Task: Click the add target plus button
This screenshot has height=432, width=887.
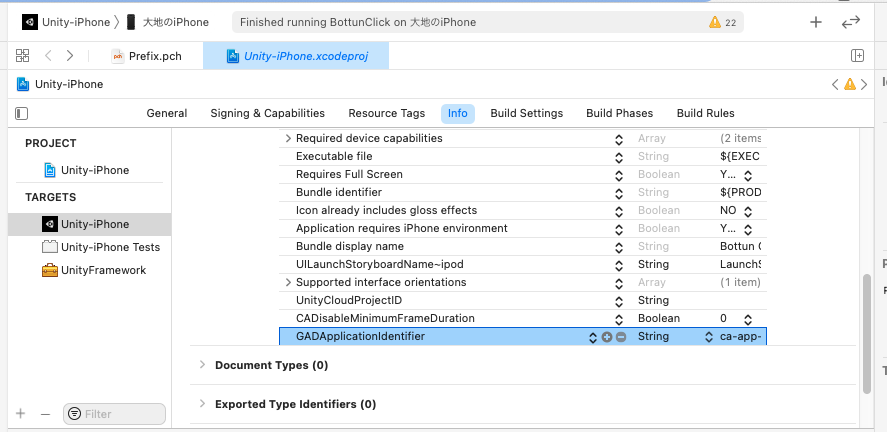Action: tap(20, 413)
